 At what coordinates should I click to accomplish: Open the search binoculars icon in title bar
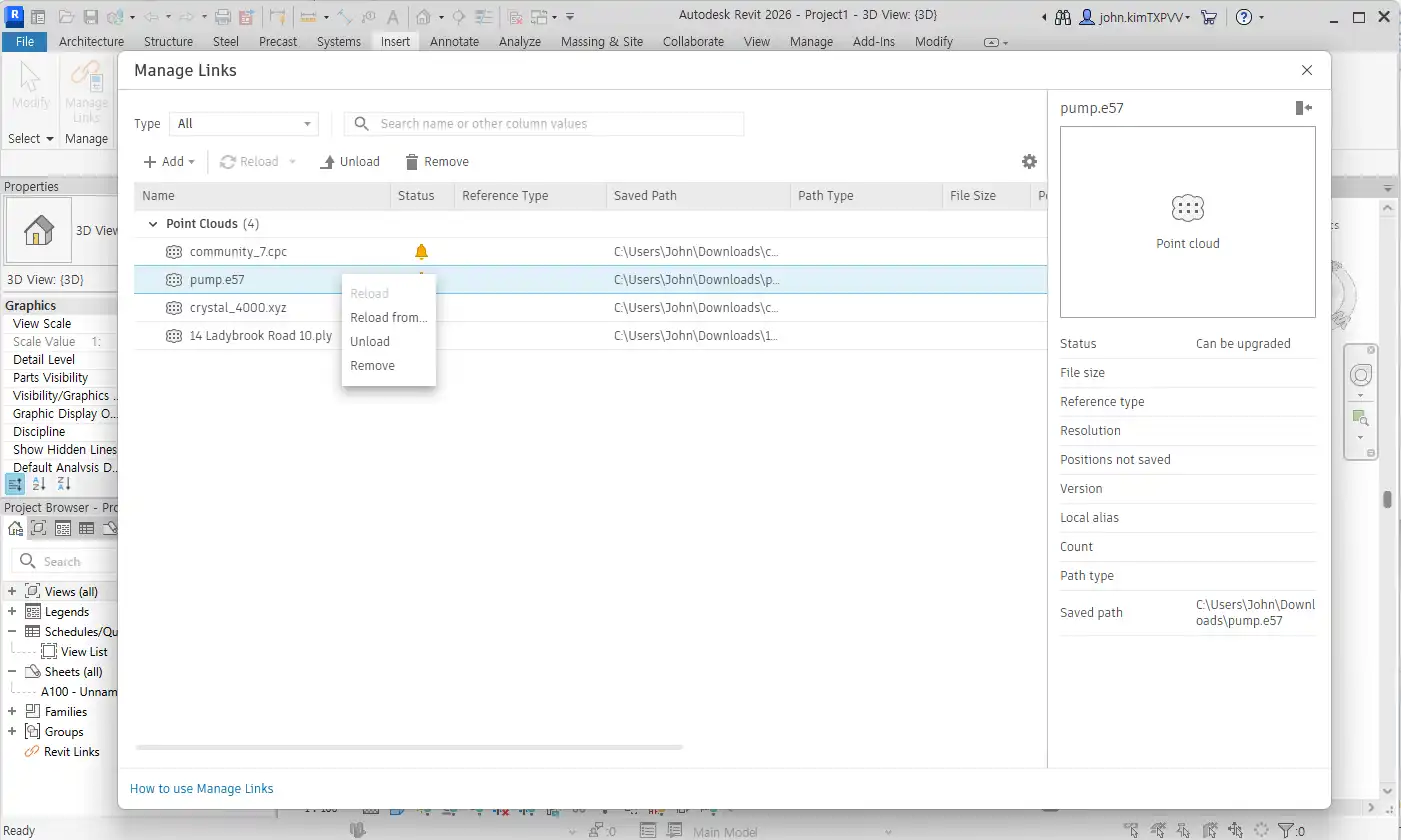(x=1062, y=17)
